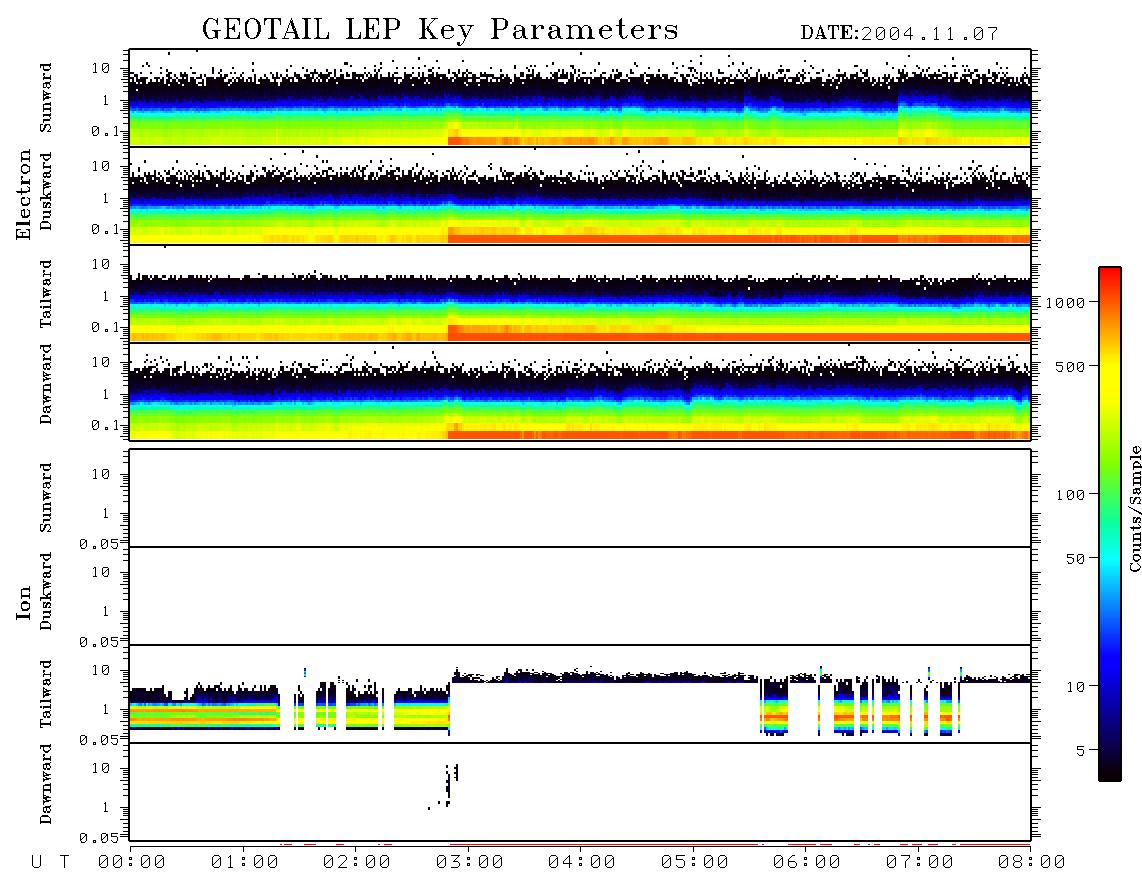Click the '50' color bar tick label
Screen dimensions: 1142x880
[x=1075, y=559]
